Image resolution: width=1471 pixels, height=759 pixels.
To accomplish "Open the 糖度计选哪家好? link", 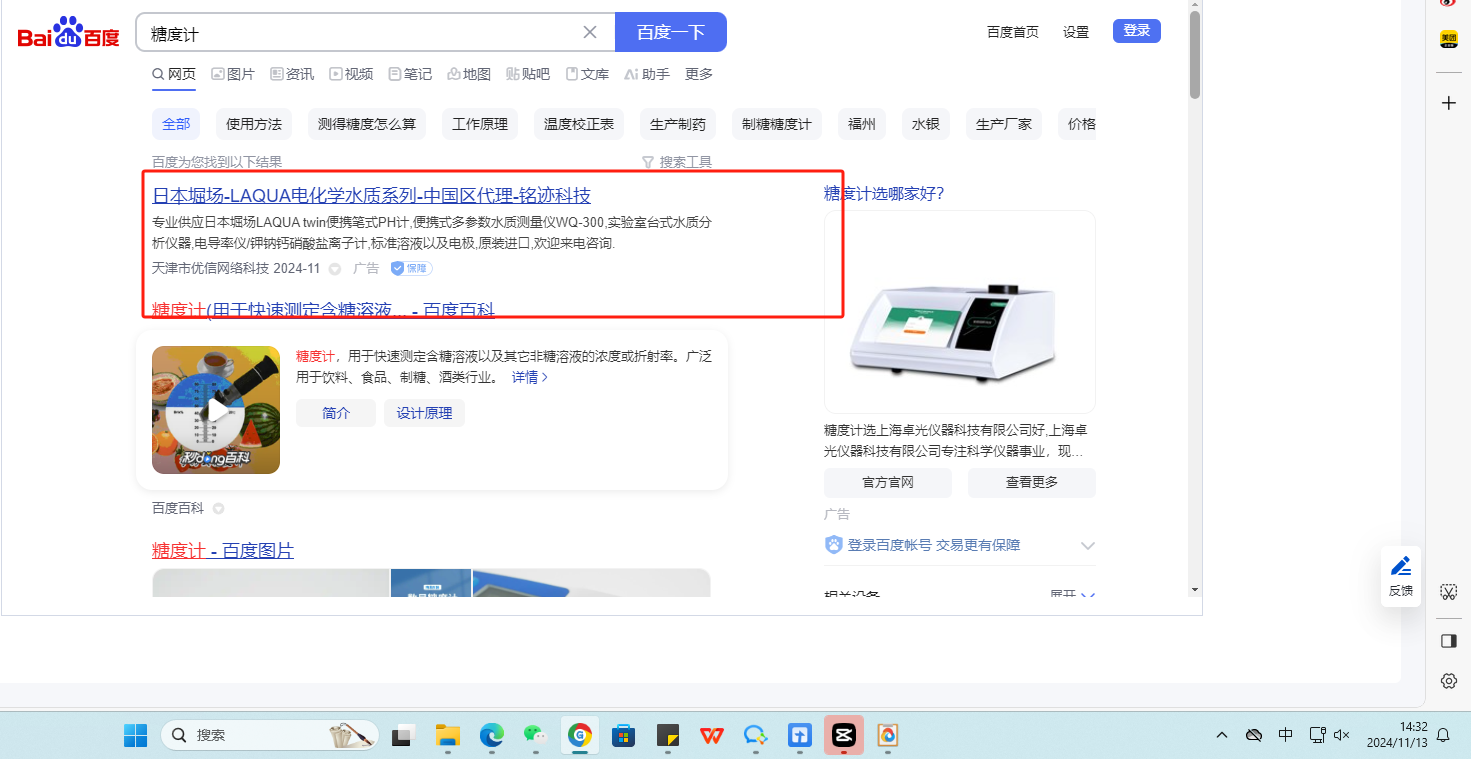I will [884, 194].
